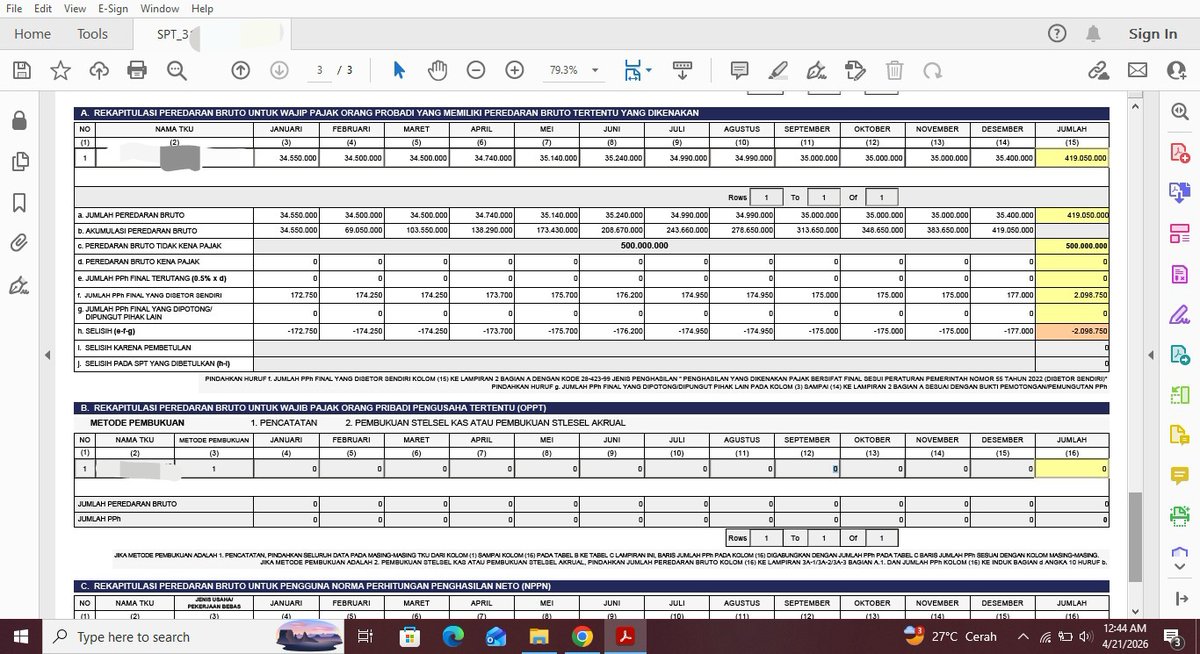Go to the previous page with up arrow

[240, 70]
